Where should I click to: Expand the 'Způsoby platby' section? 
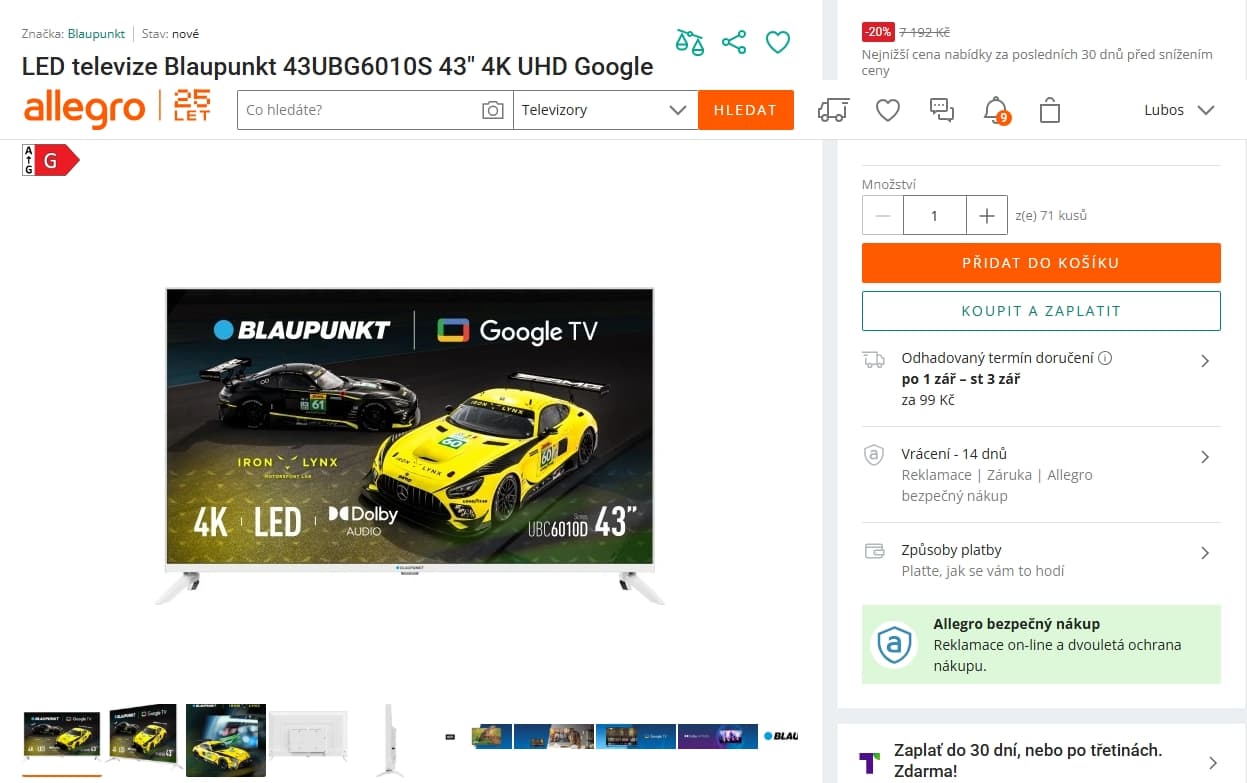[1205, 553]
